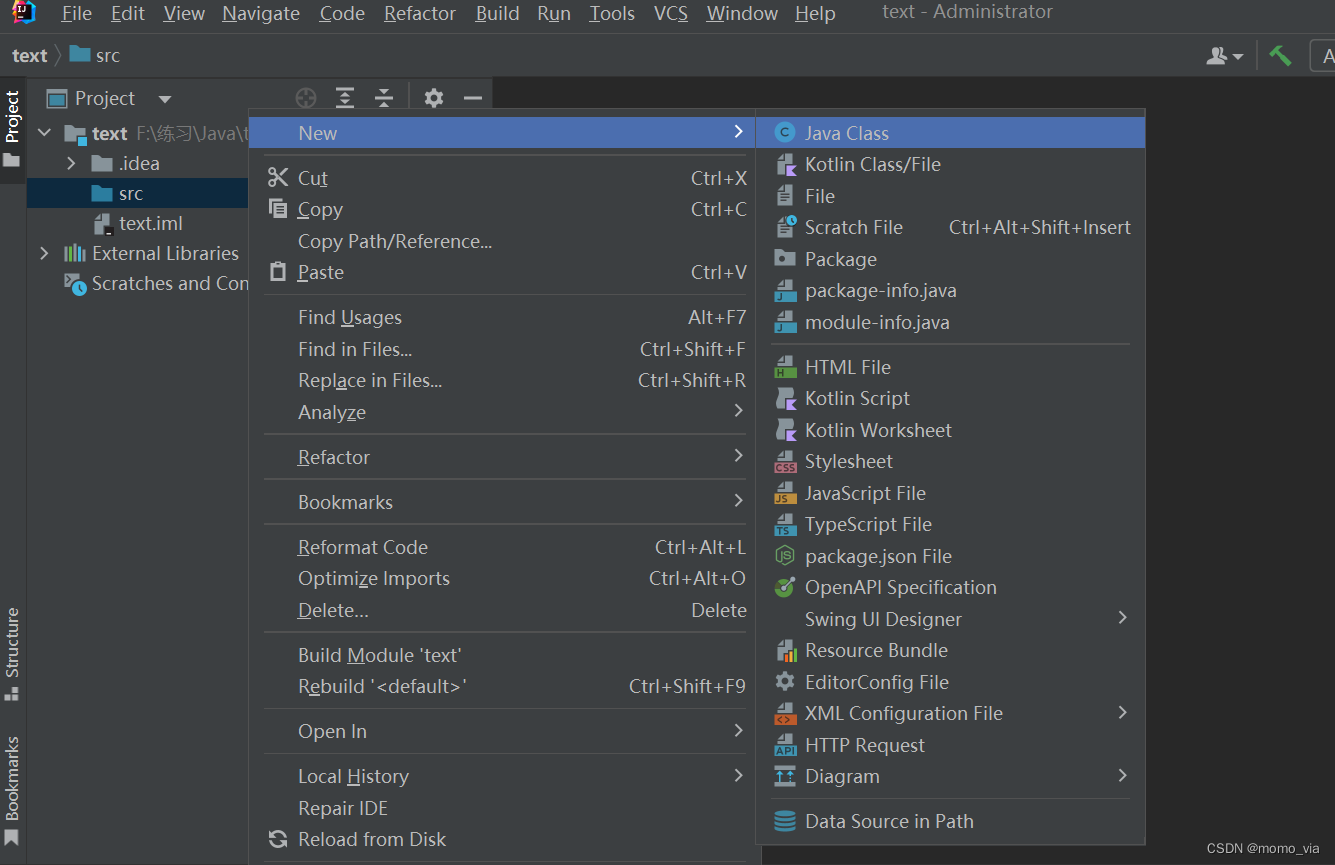
Task: Click HTML File icon entry
Action: 786,367
